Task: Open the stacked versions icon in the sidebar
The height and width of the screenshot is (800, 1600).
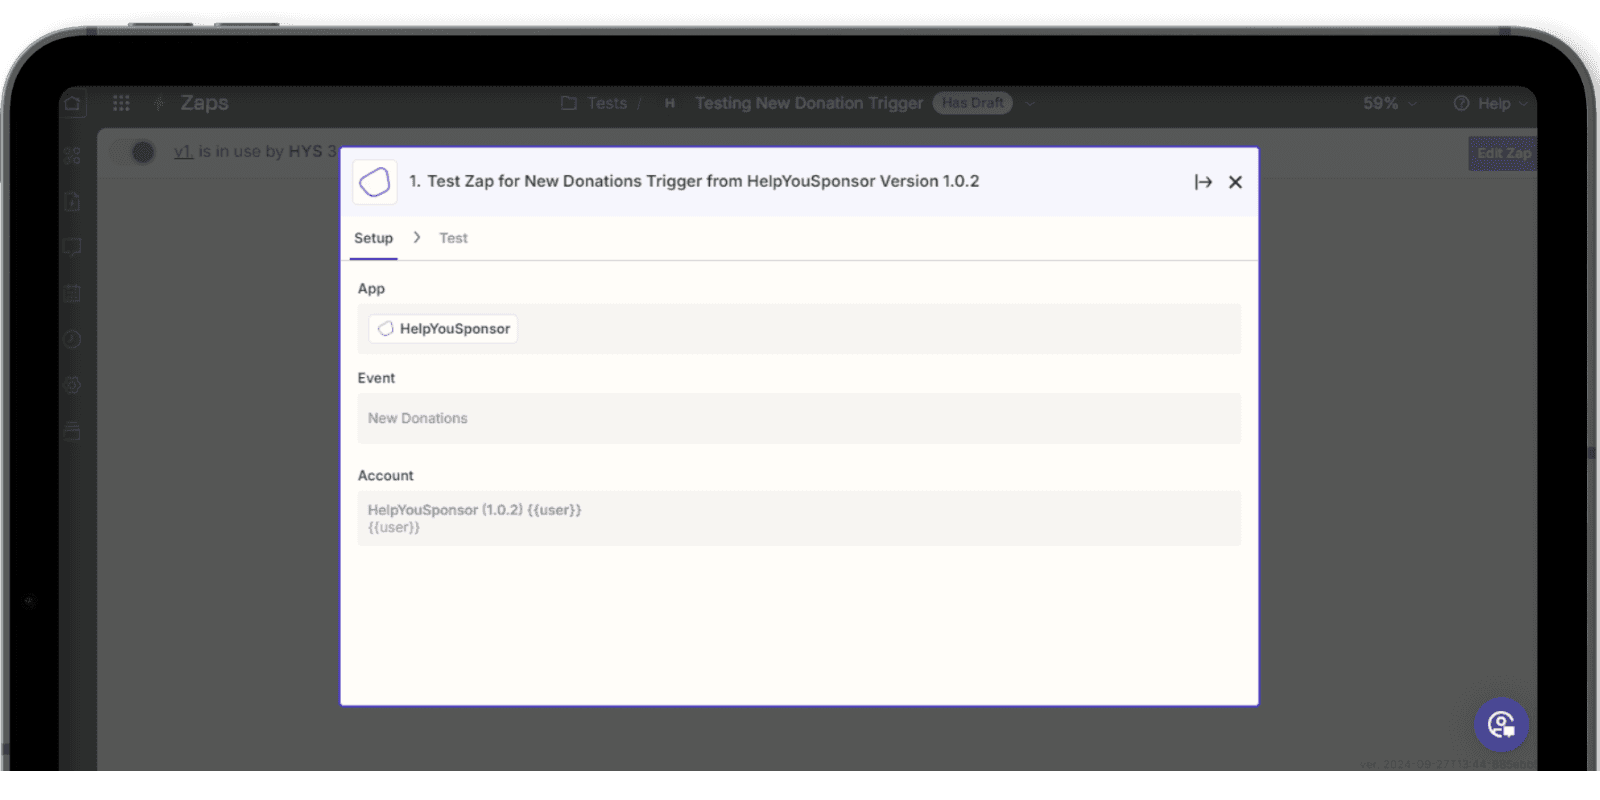Action: click(72, 431)
